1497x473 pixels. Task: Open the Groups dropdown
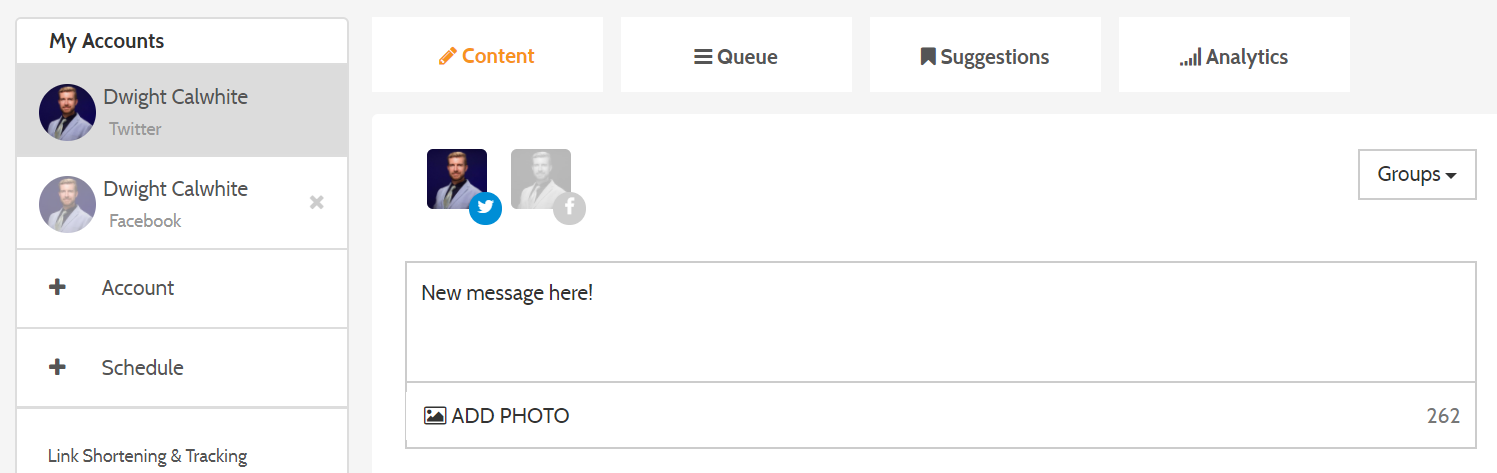tap(1417, 174)
